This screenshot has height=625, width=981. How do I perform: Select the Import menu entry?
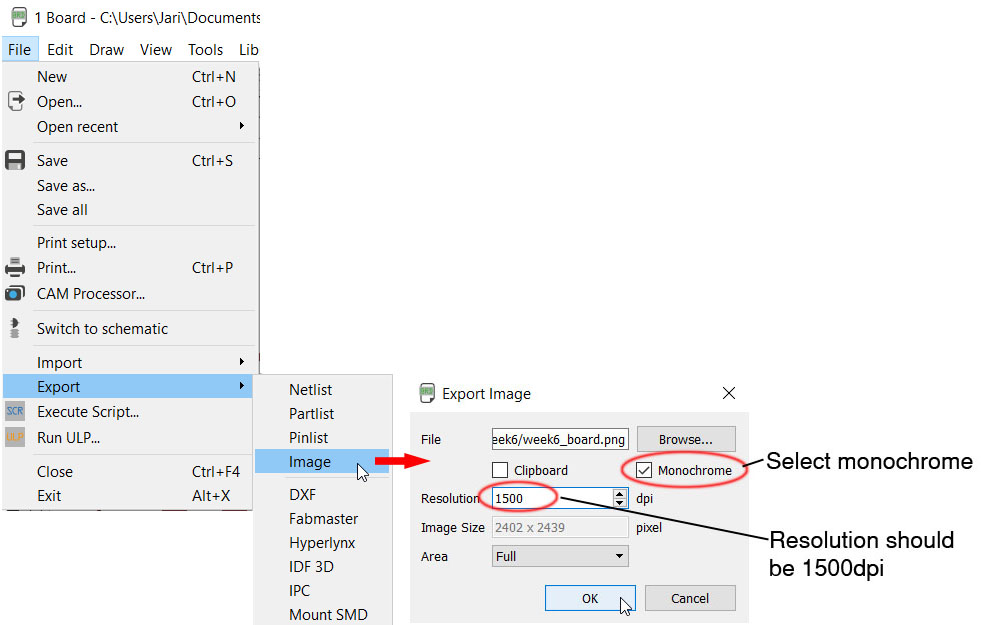pos(128,362)
